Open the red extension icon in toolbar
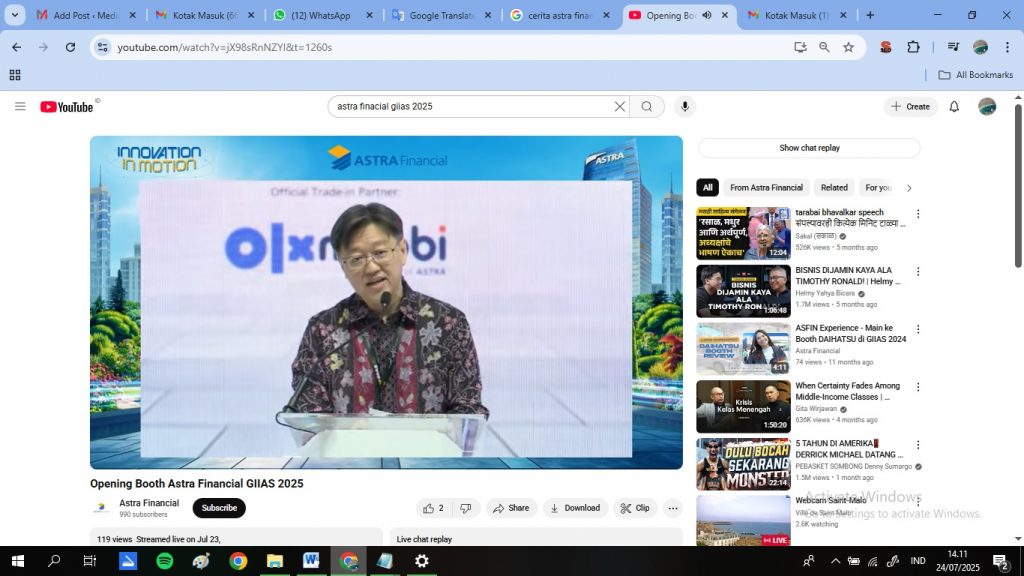This screenshot has height=576, width=1024. (x=886, y=47)
